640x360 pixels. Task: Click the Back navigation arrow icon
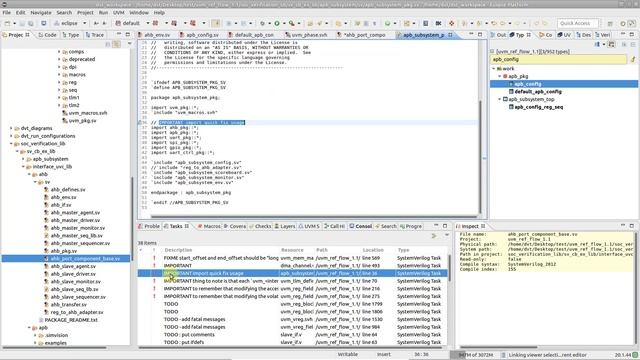point(494,23)
